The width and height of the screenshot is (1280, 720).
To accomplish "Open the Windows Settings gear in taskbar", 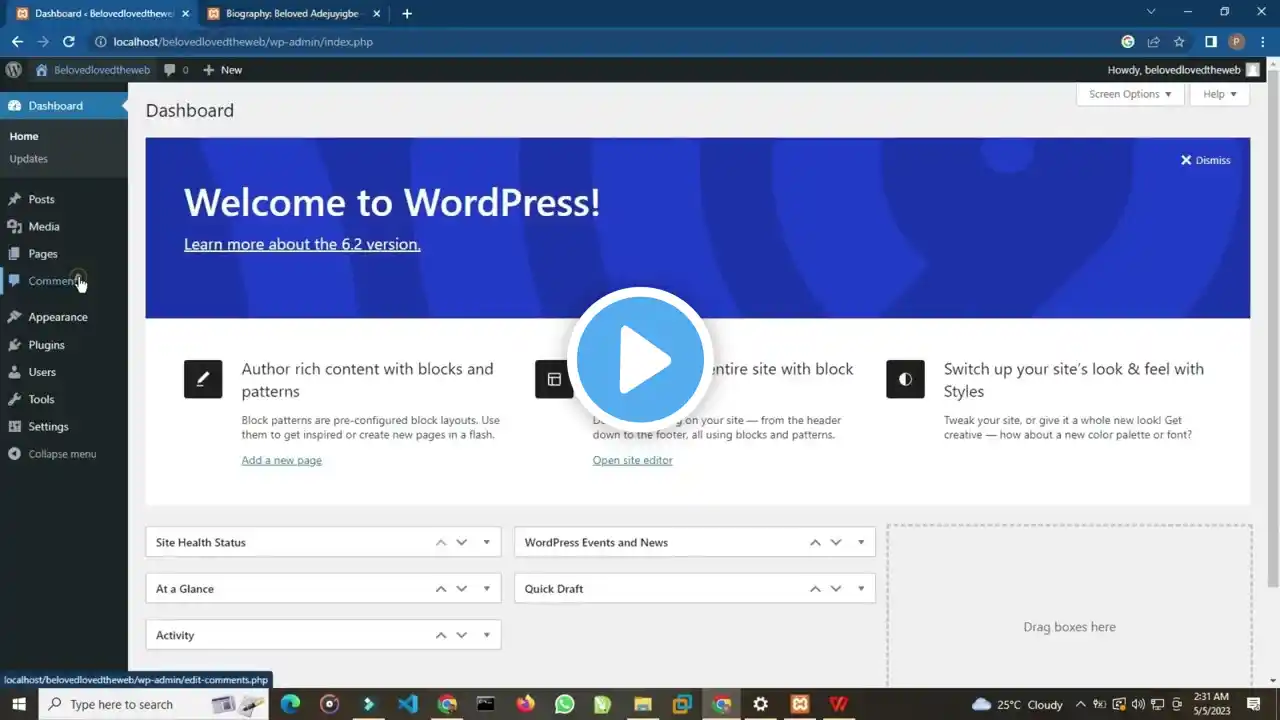I will click(x=761, y=704).
